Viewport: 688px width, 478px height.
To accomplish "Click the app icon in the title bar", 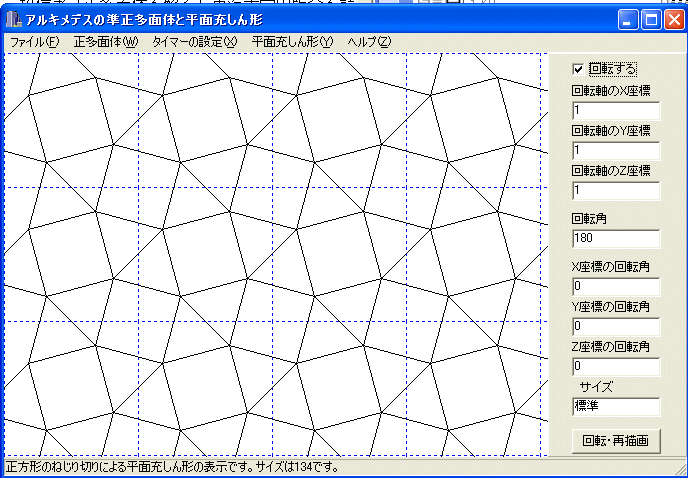I will [14, 19].
